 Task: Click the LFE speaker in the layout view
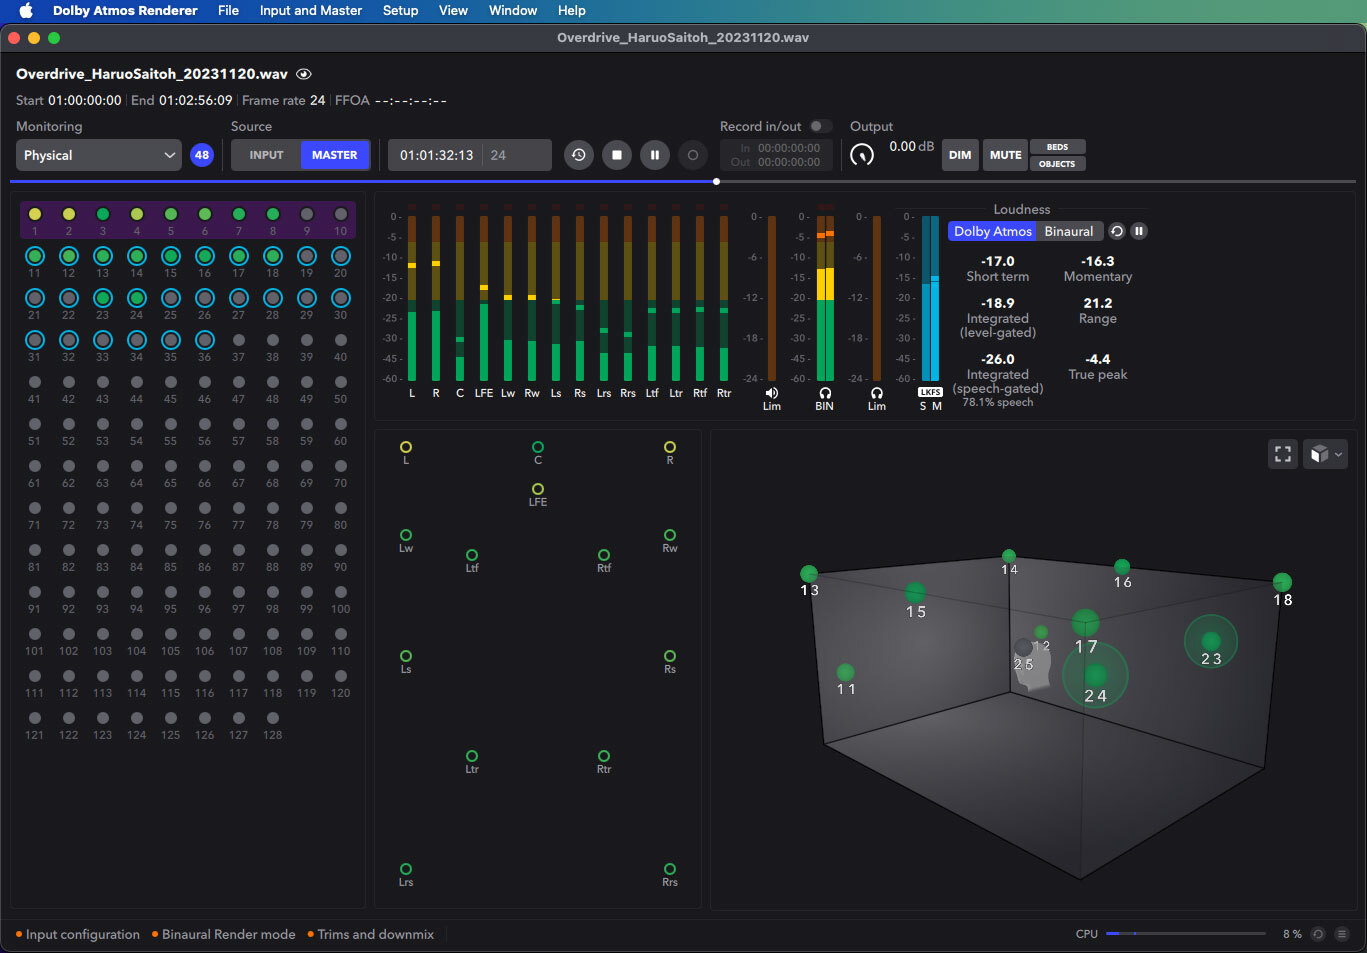pos(538,489)
